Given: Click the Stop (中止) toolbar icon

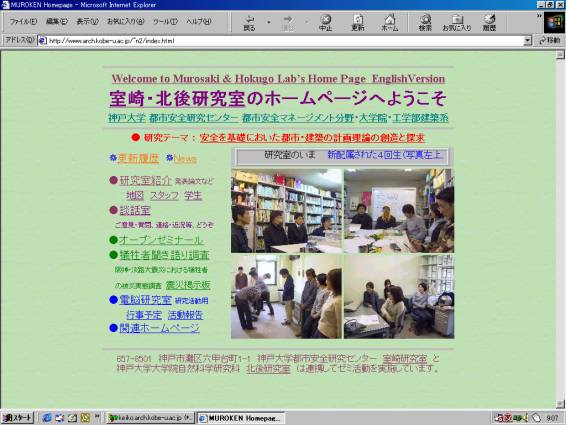Looking at the screenshot, I should pyautogui.click(x=326, y=23).
